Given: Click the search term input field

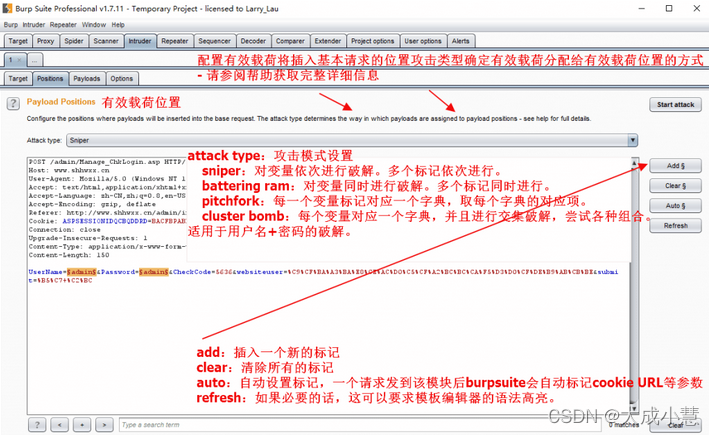Looking at the screenshot, I should 362,425.
